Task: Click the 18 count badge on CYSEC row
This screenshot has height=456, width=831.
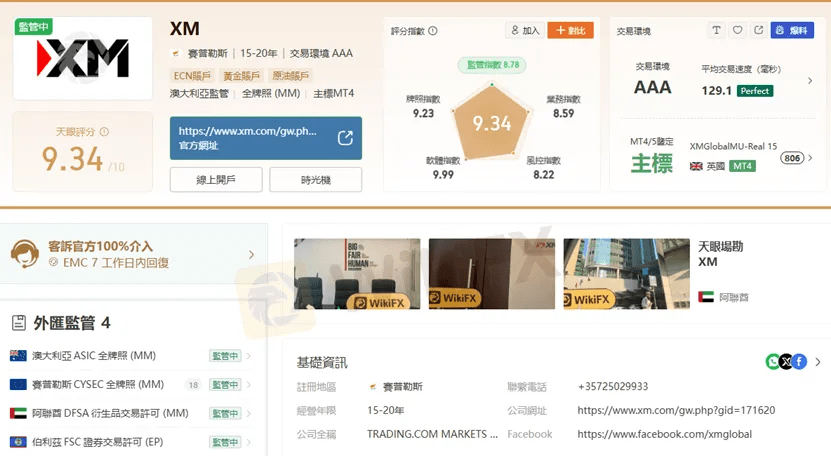Action: [193, 385]
